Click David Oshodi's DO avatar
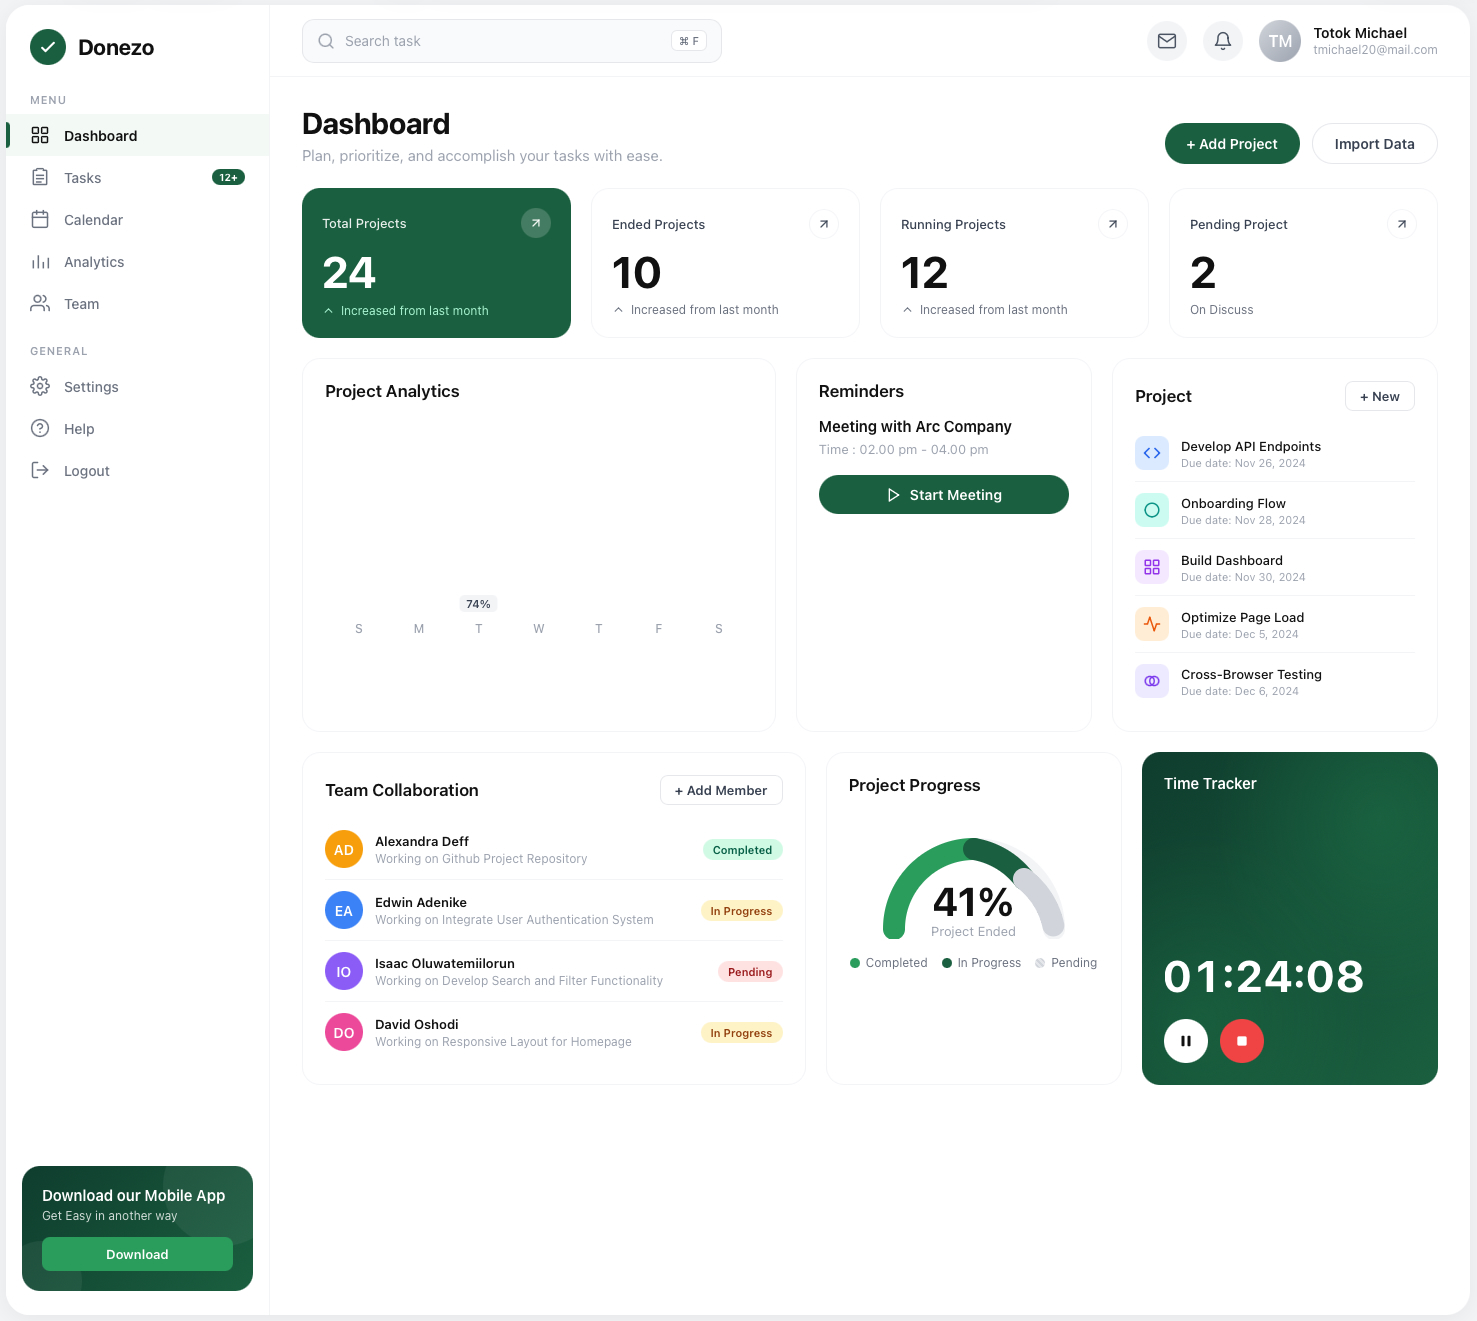1477x1321 pixels. pos(344,1032)
